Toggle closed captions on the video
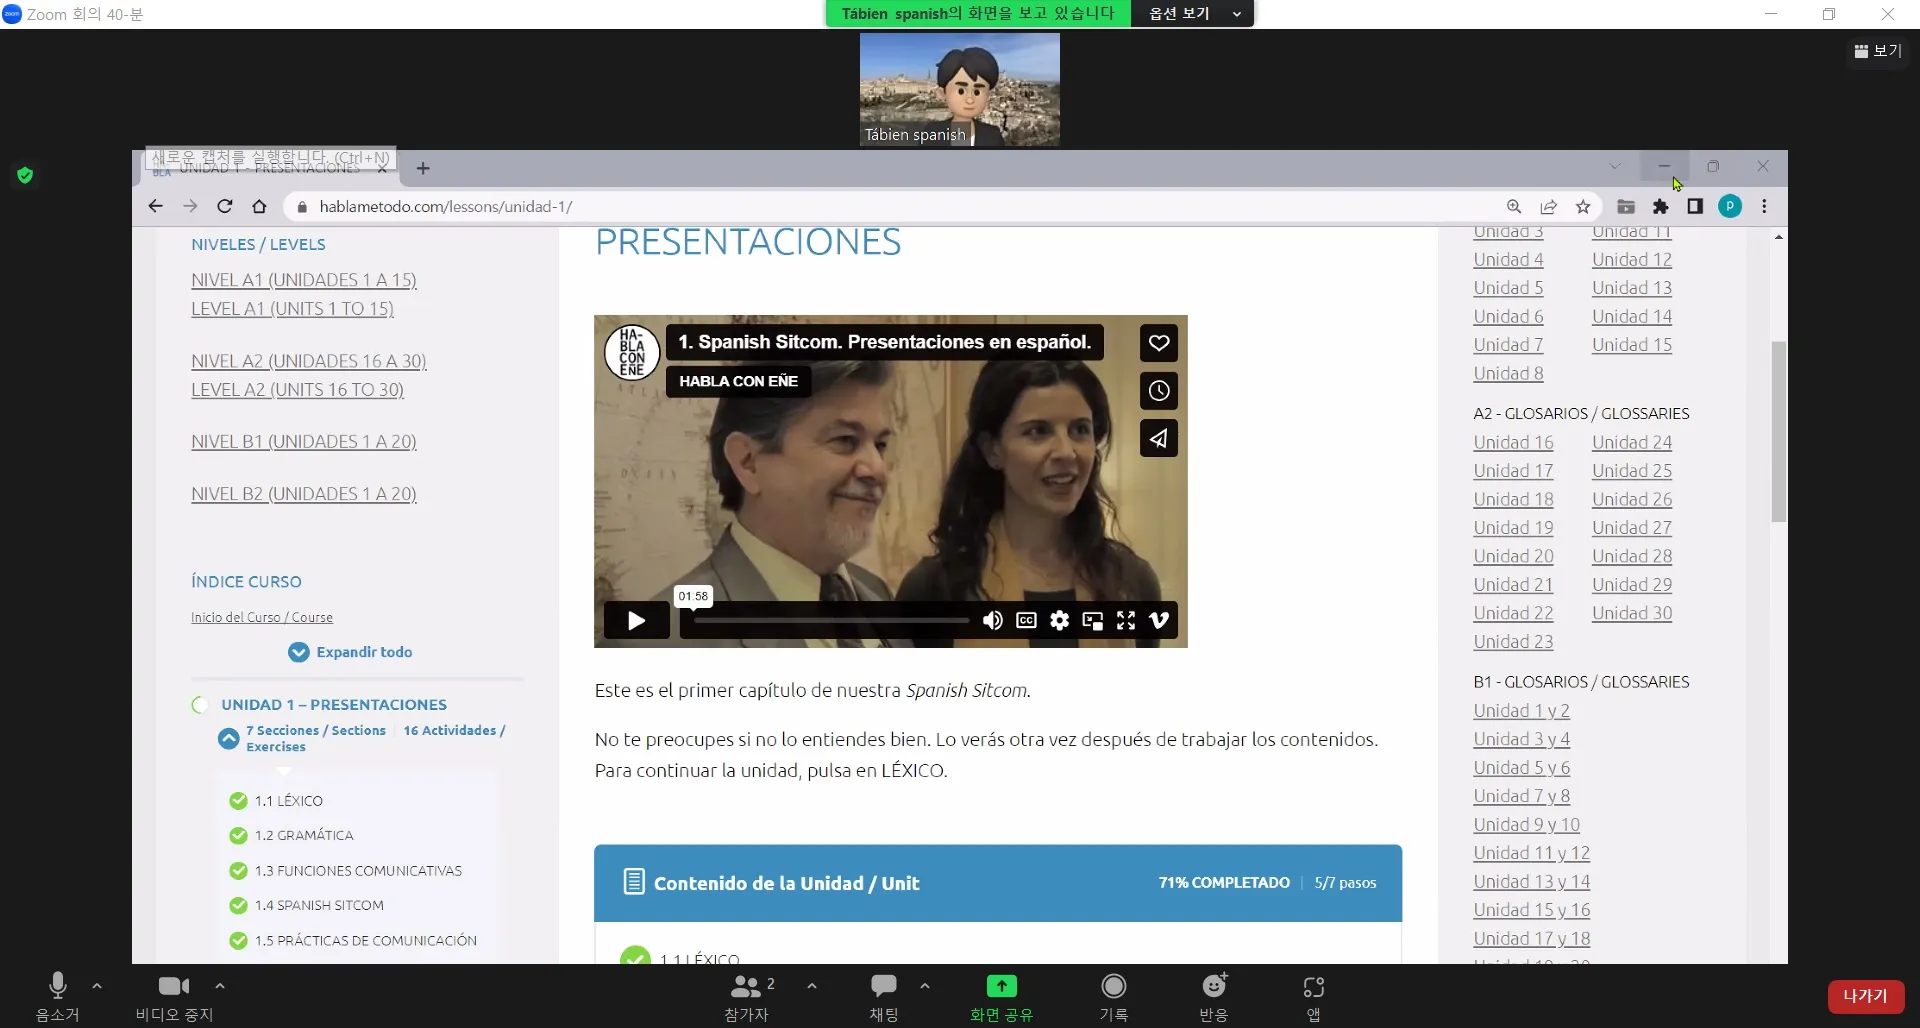Viewport: 1920px width, 1028px height. click(1026, 621)
